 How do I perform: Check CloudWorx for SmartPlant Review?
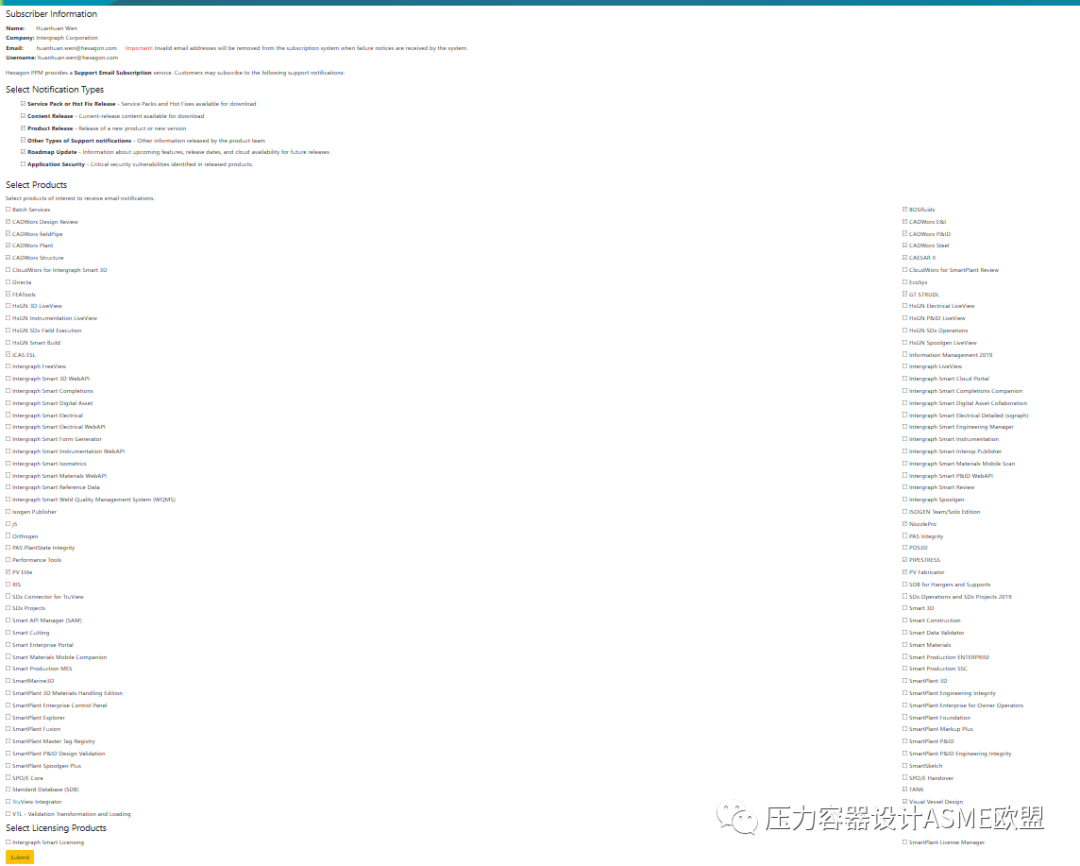(x=905, y=270)
